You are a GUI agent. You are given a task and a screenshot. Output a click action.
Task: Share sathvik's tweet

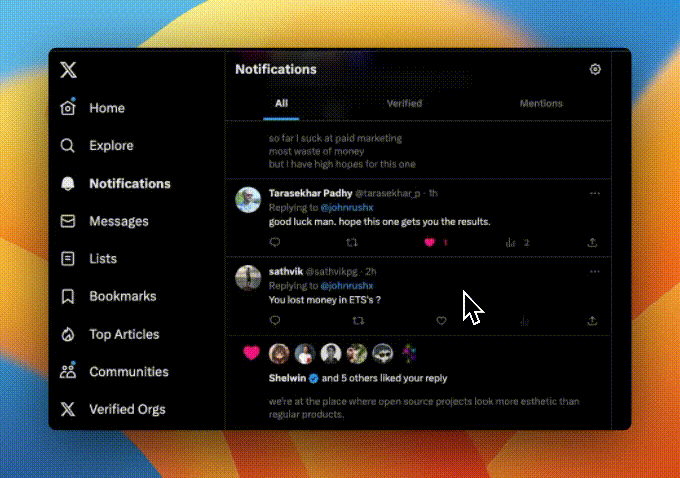592,321
